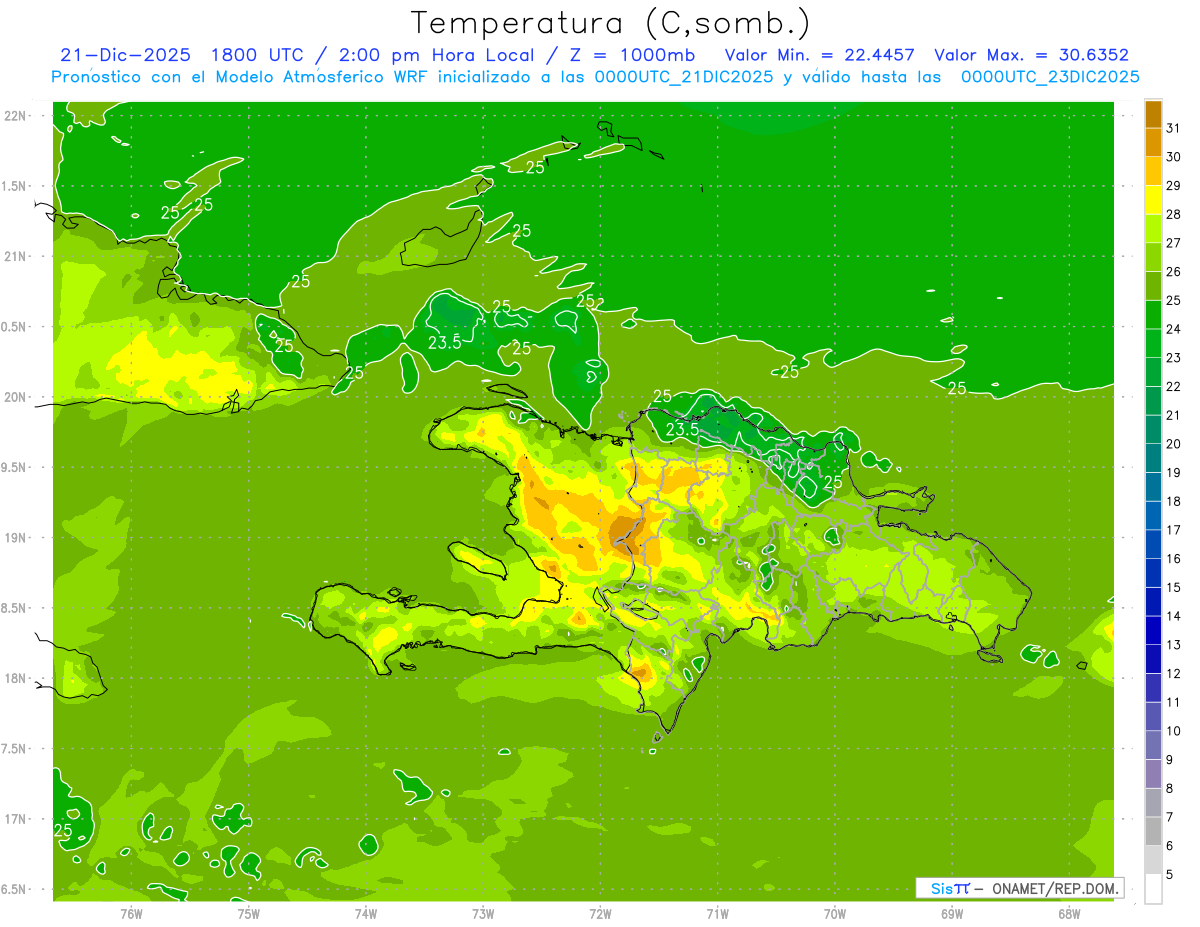
Task: Click 'Valor Min. = 22.4457' in header
Action: coord(819,55)
